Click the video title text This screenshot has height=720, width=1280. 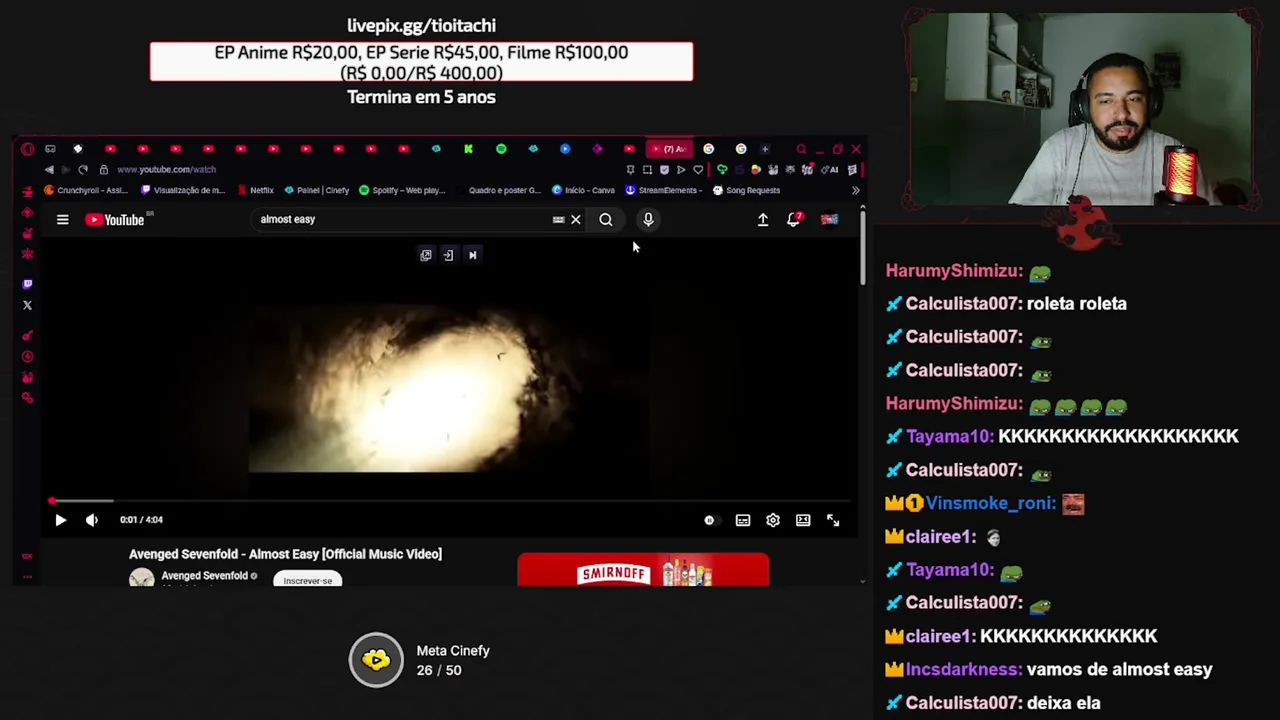coord(285,554)
